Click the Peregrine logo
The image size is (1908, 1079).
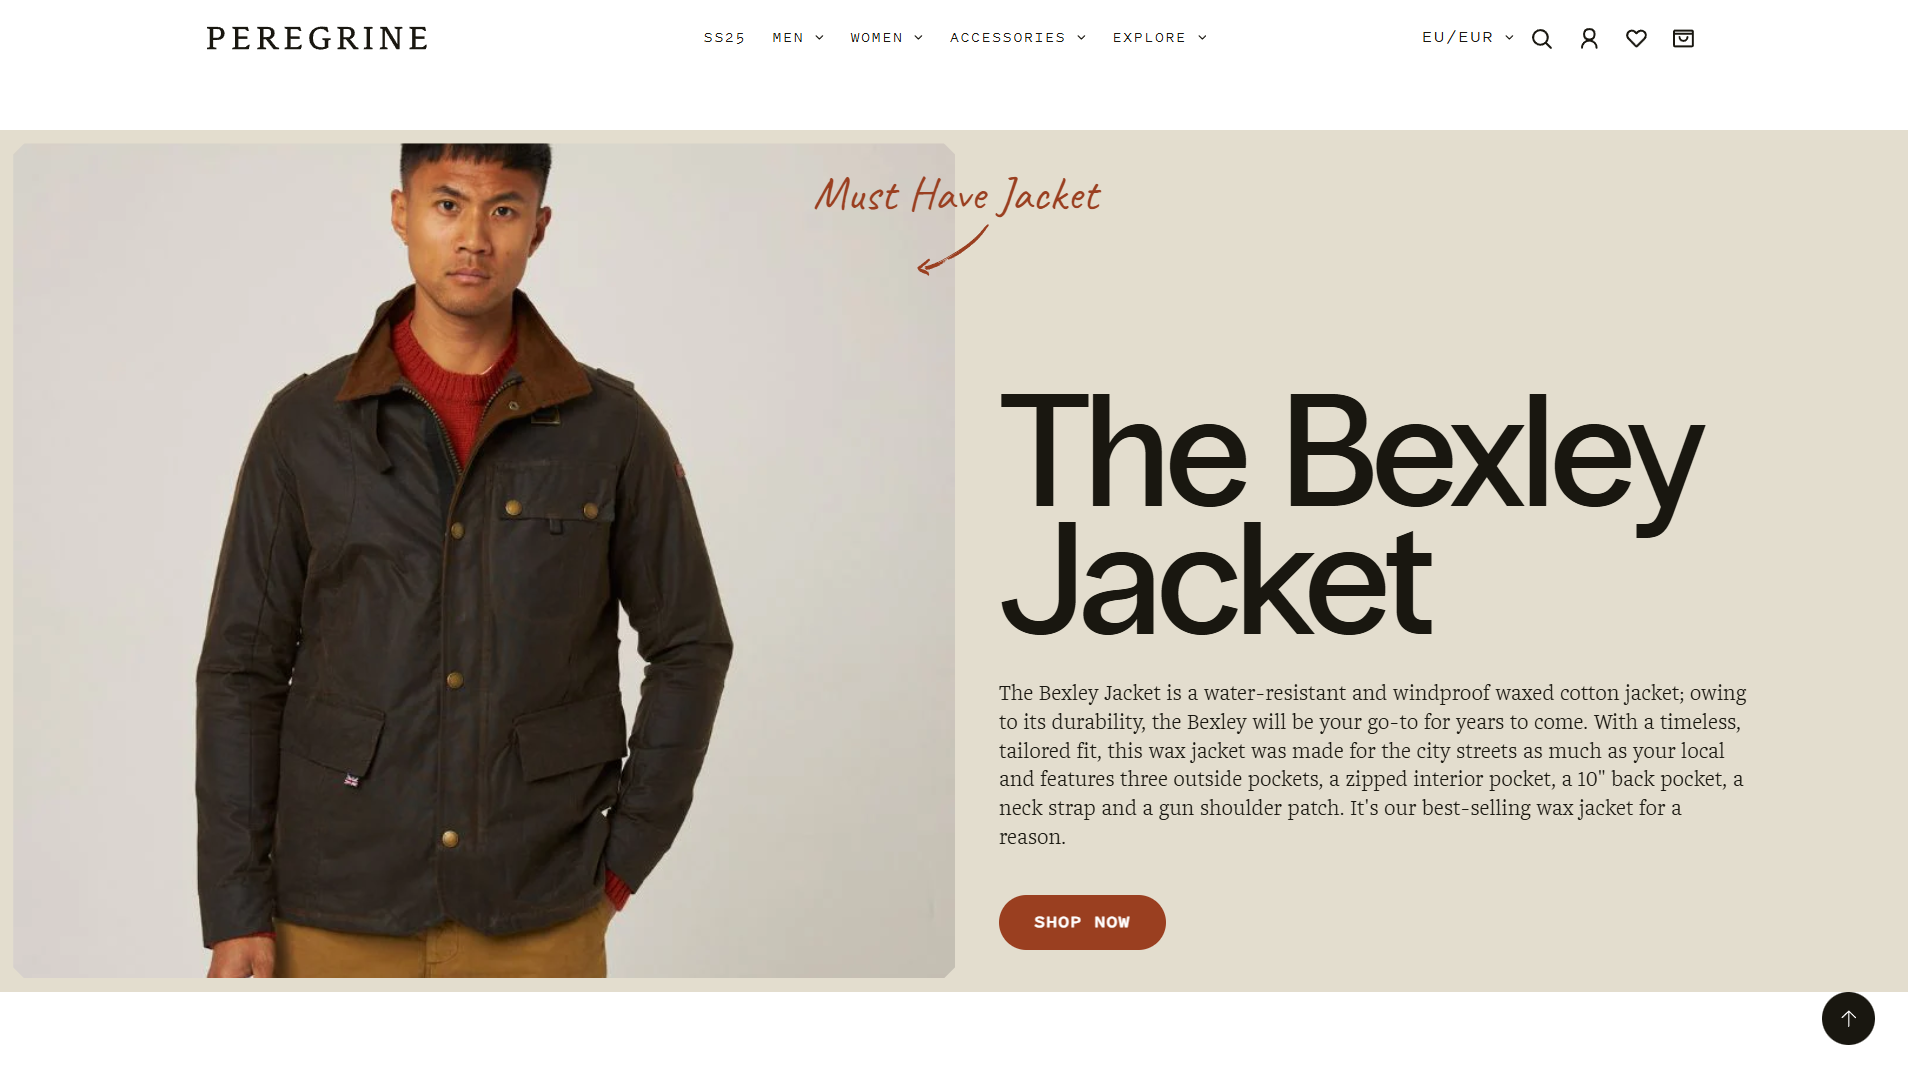tap(317, 38)
